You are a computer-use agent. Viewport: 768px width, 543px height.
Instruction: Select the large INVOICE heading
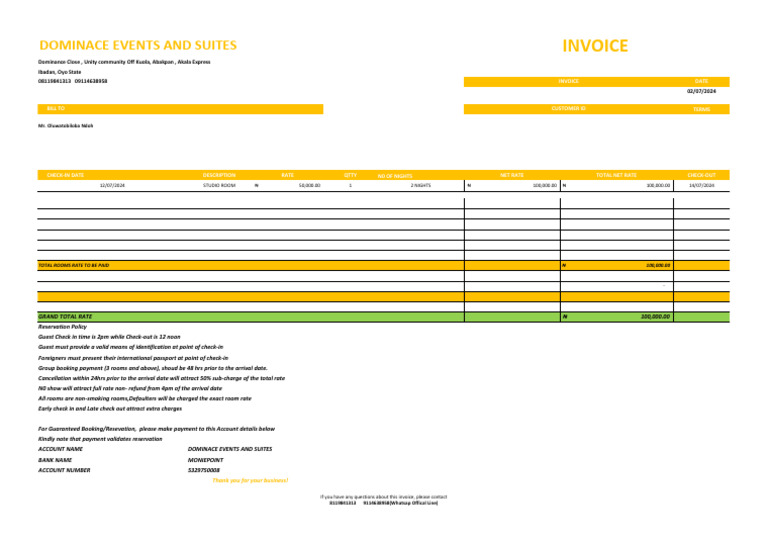pos(595,46)
